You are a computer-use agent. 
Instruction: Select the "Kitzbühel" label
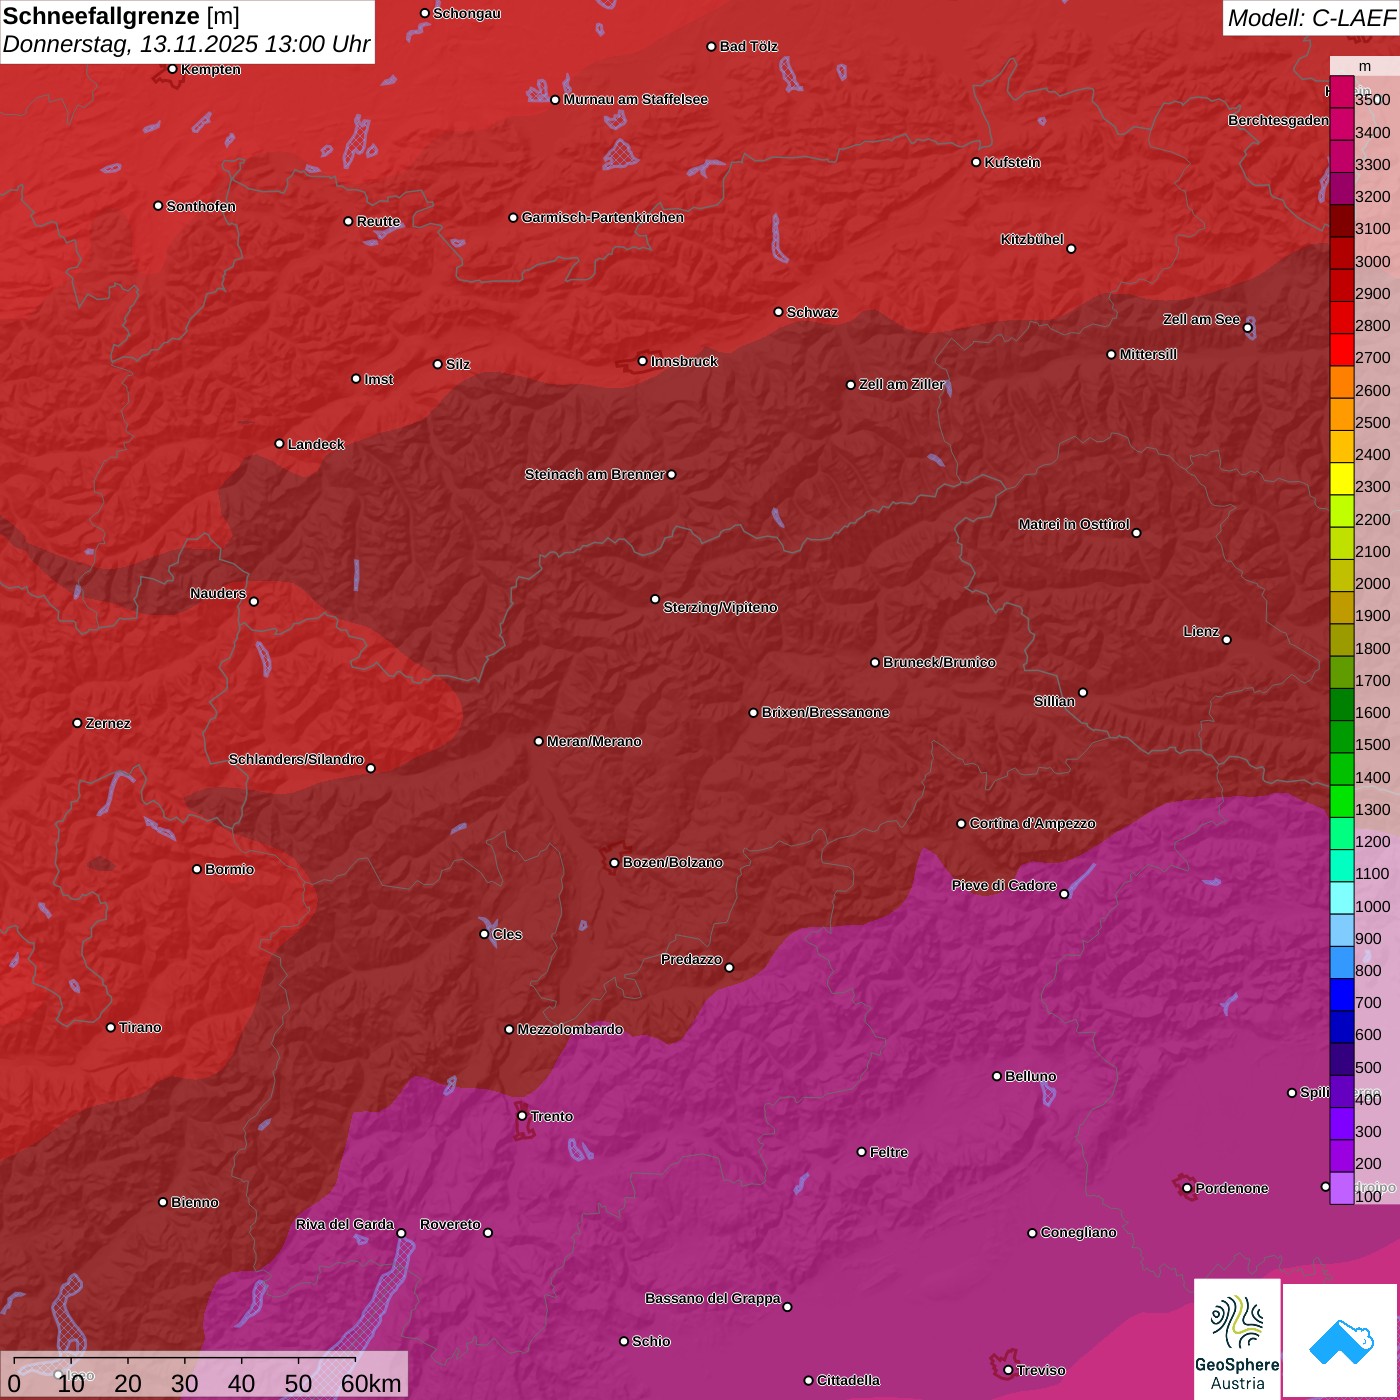point(1032,239)
